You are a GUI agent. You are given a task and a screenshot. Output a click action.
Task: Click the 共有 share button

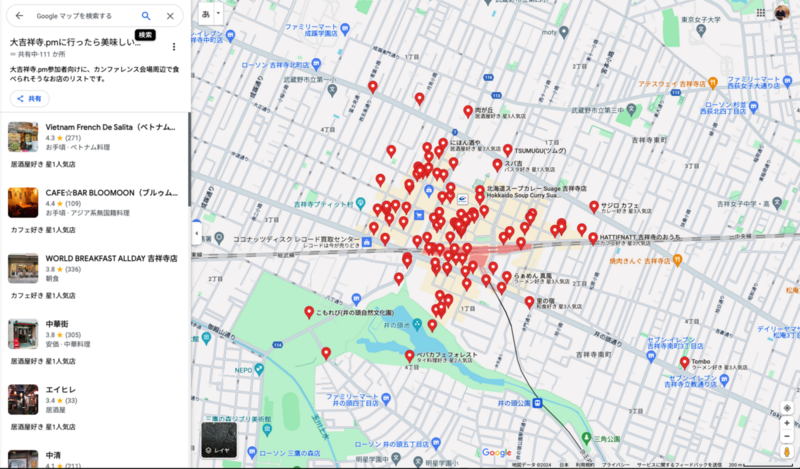coord(30,98)
